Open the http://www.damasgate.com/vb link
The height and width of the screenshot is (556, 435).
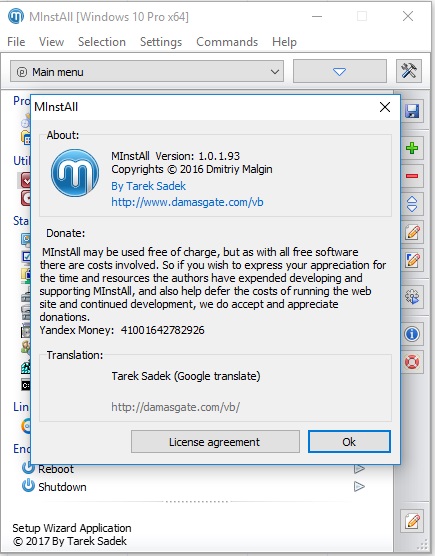(x=187, y=202)
